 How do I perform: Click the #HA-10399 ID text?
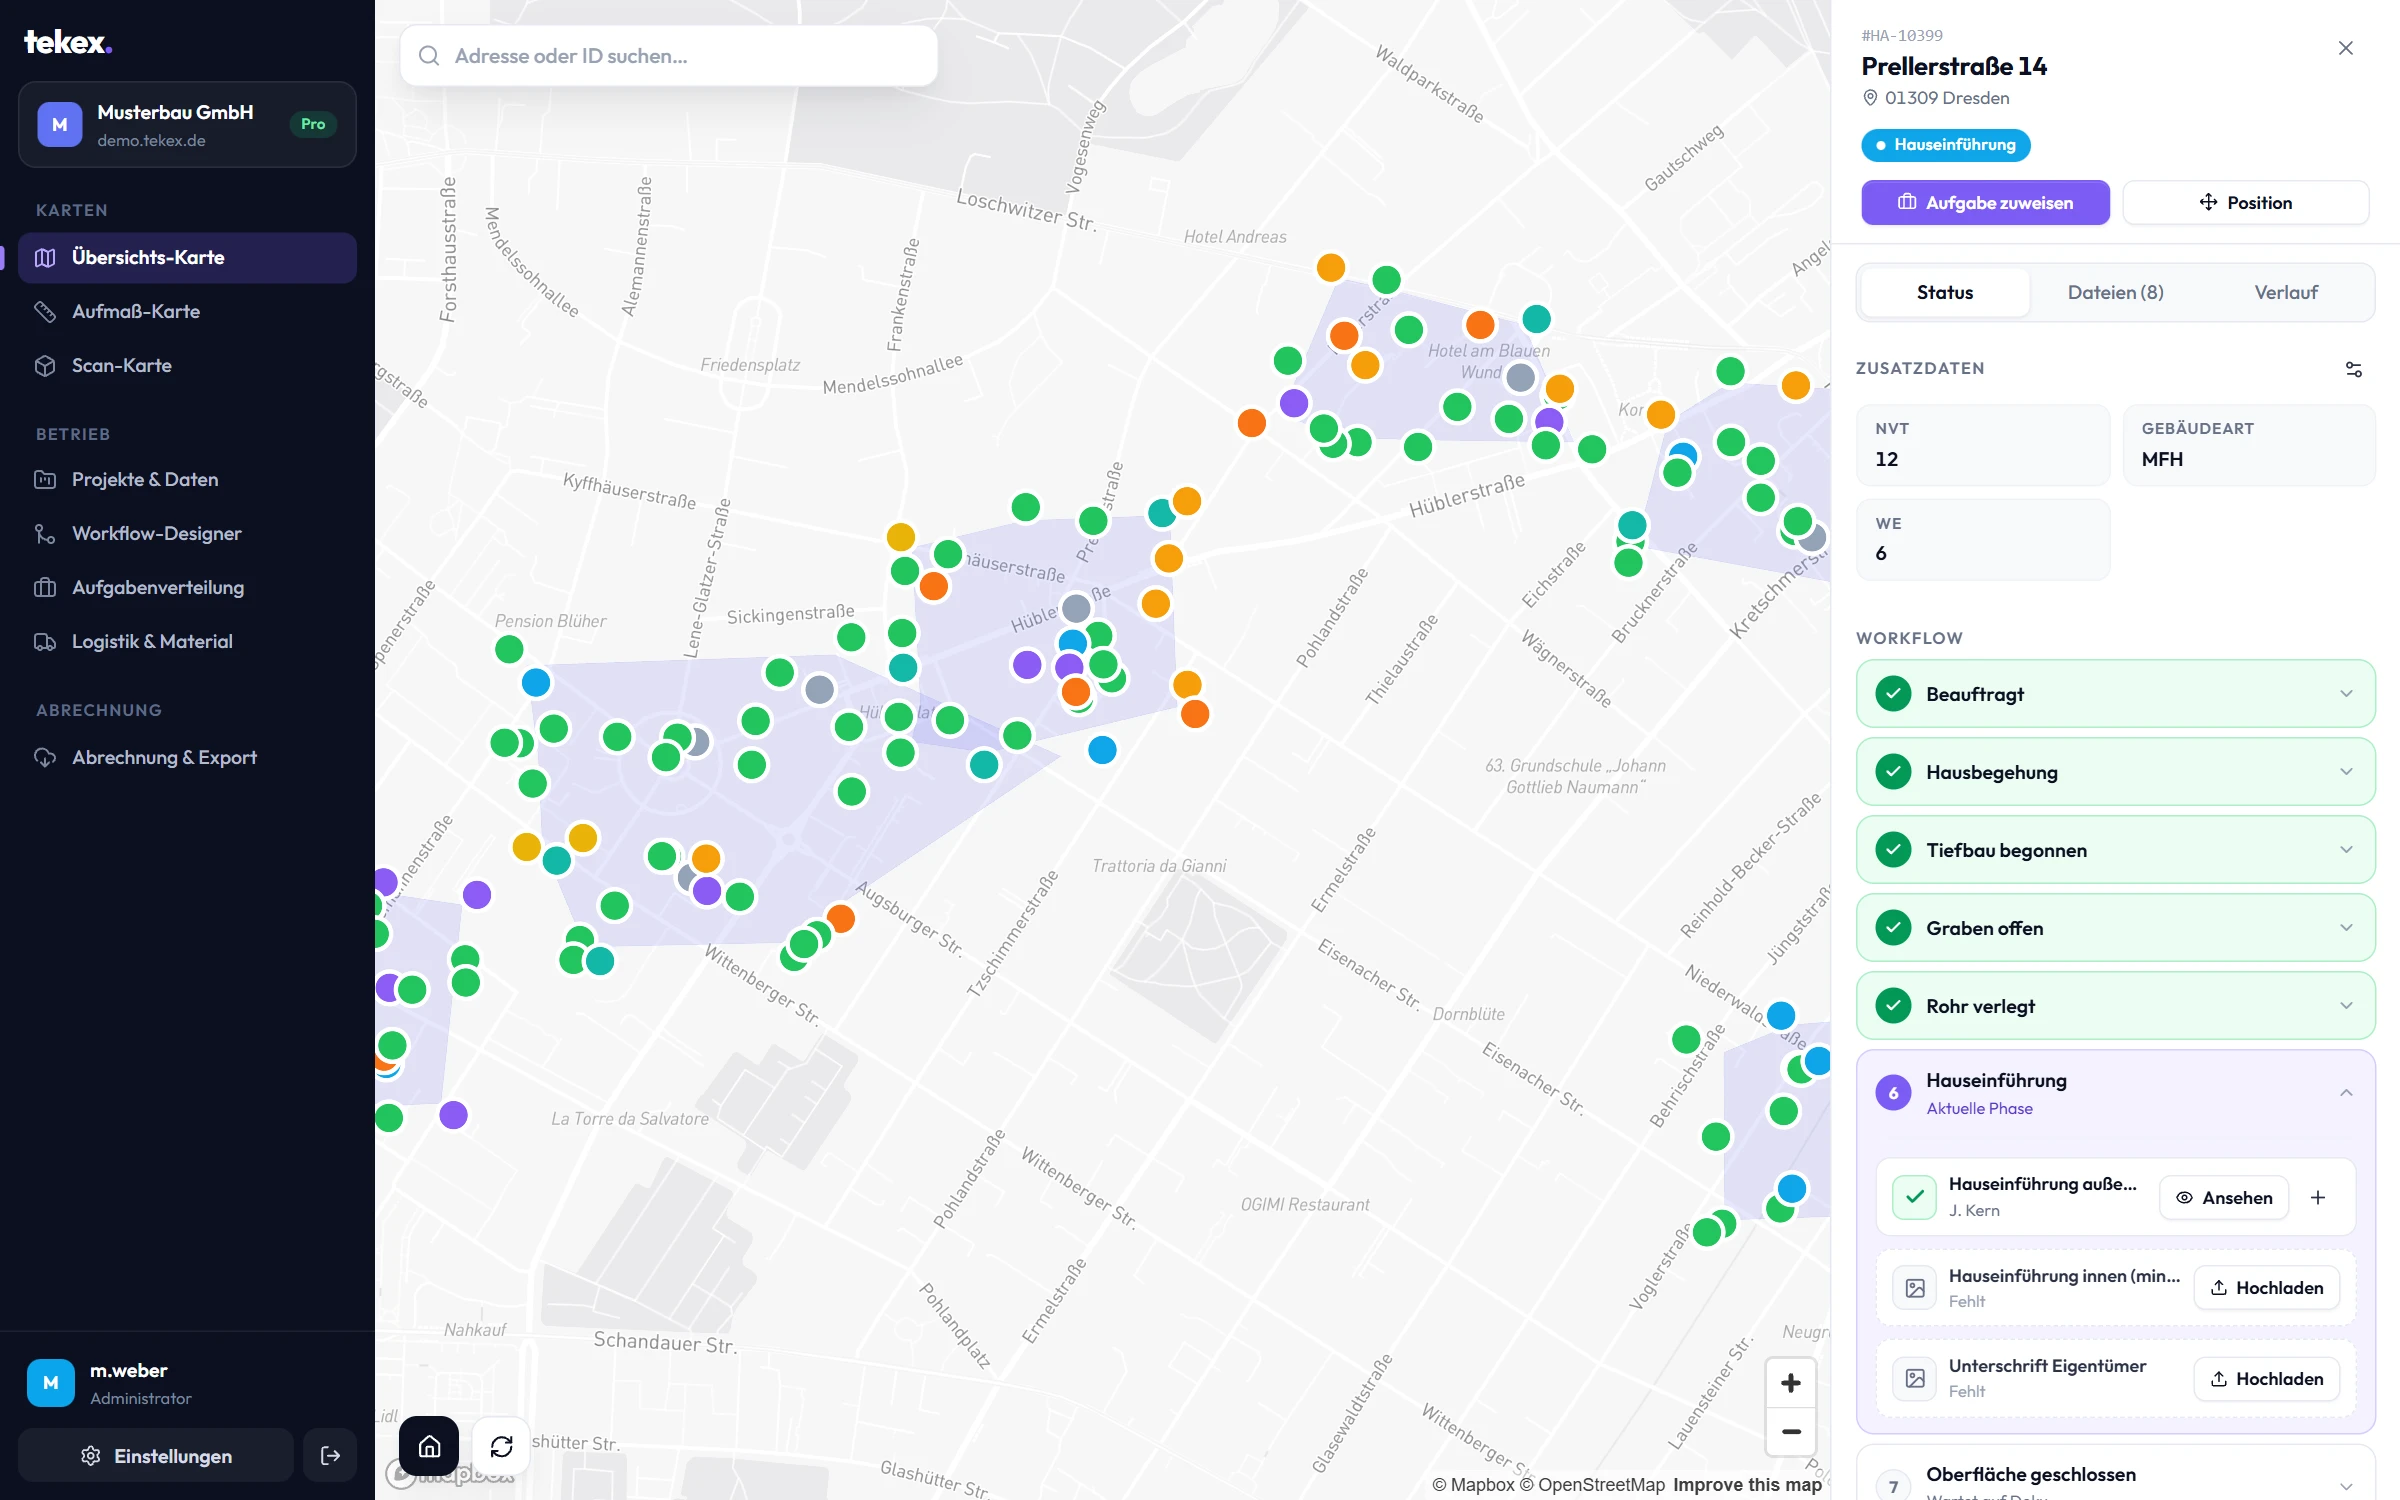pyautogui.click(x=1901, y=35)
